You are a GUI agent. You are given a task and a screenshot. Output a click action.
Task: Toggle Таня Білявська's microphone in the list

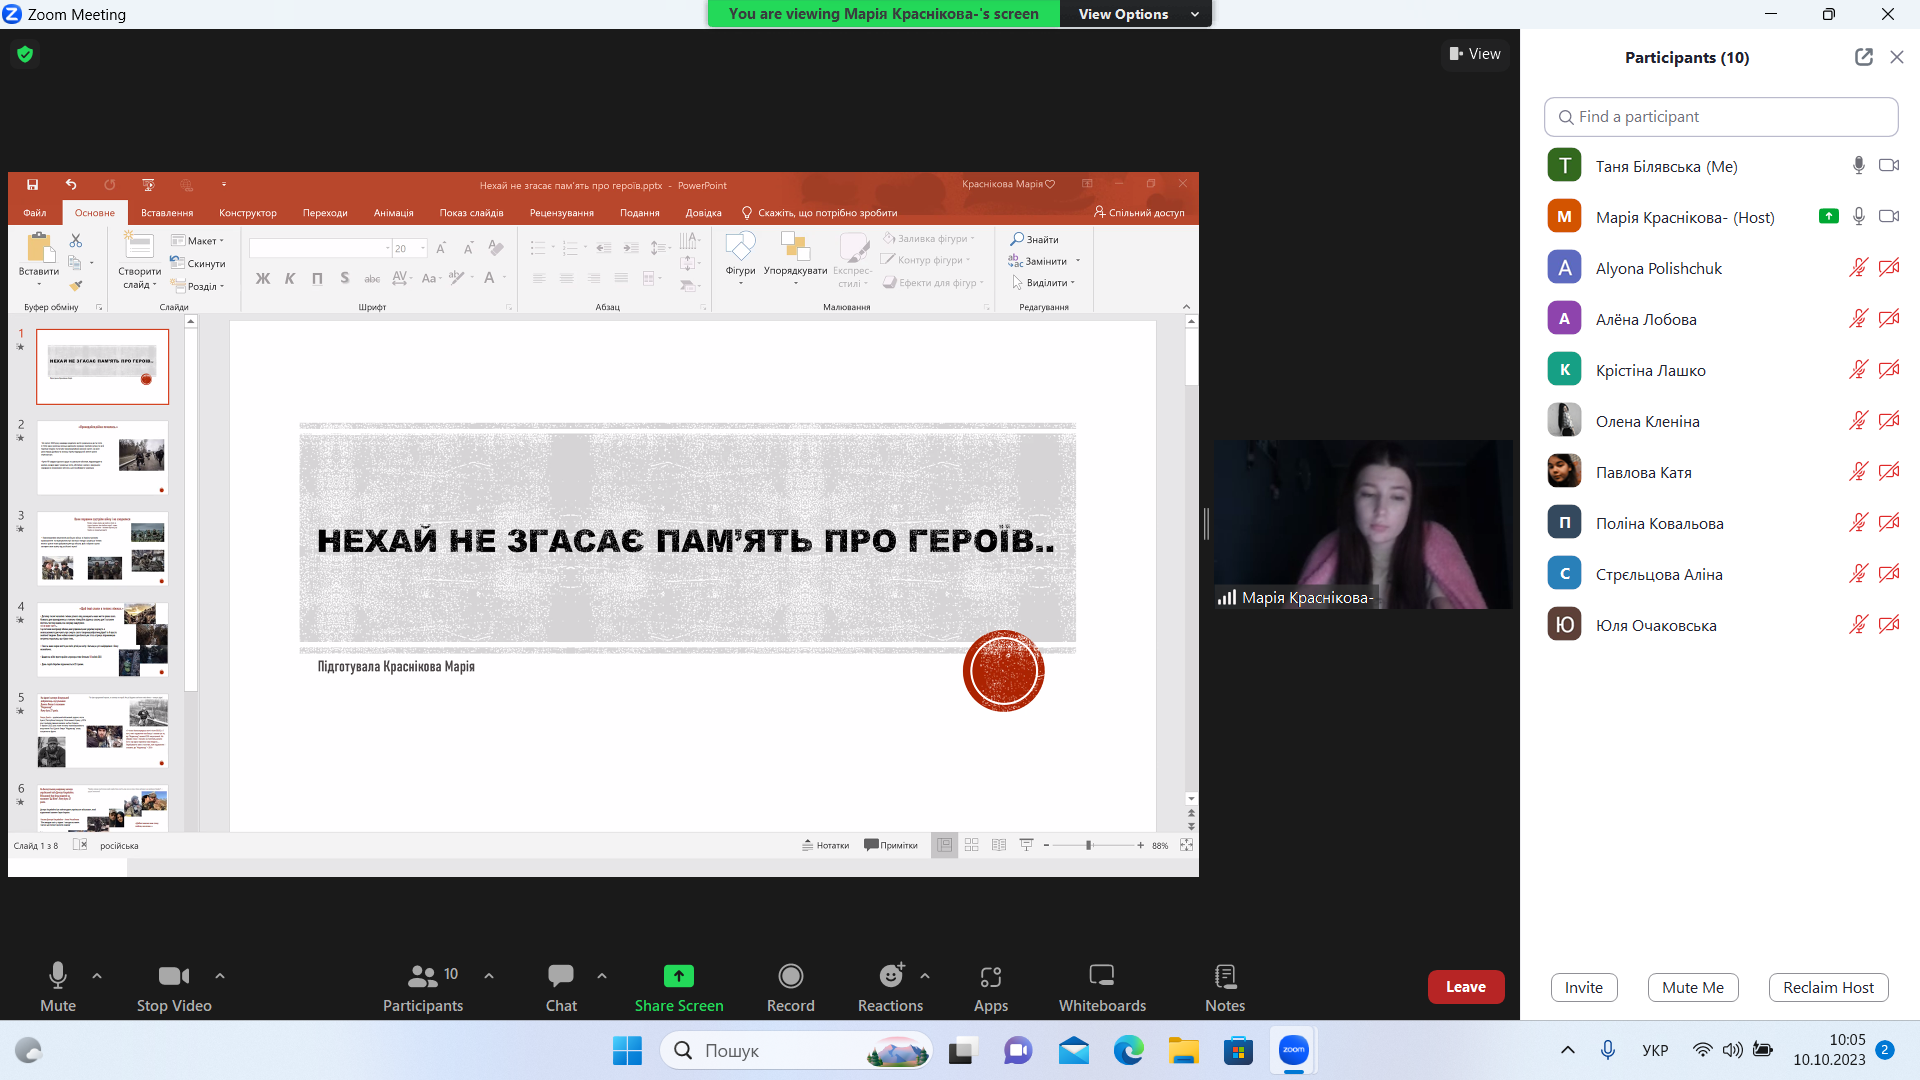(x=1858, y=166)
